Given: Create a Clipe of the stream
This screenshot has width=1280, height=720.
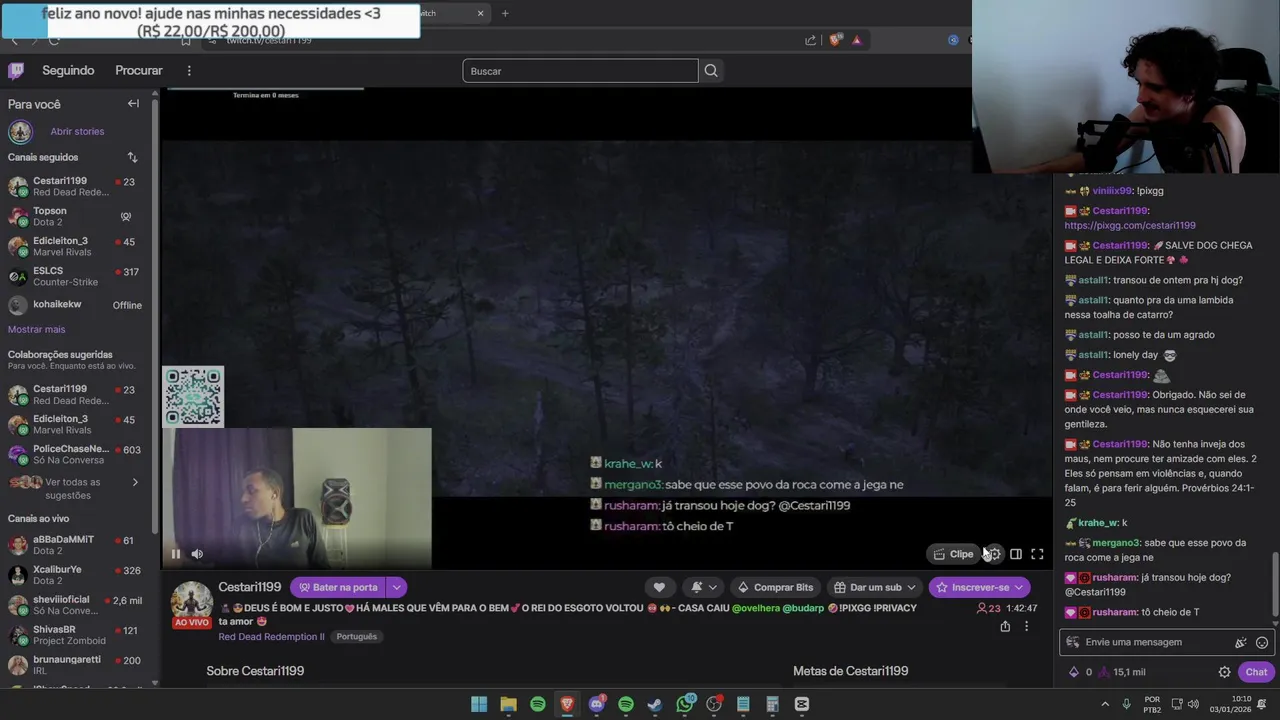Looking at the screenshot, I should coord(953,554).
